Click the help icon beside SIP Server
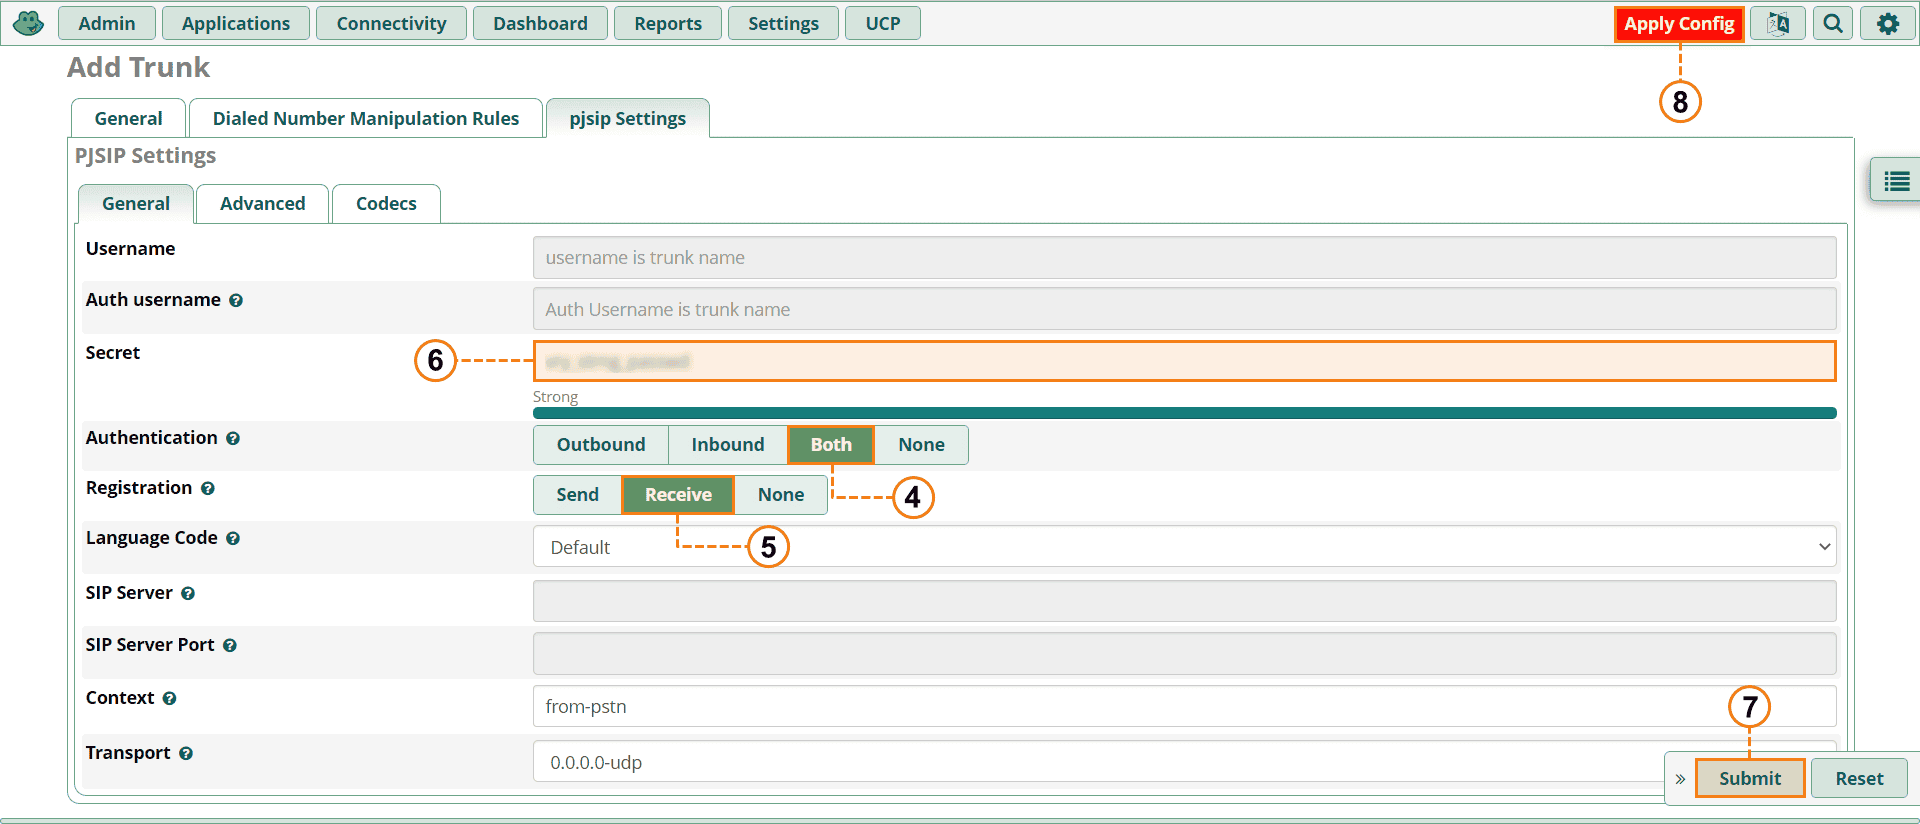 click(x=188, y=593)
